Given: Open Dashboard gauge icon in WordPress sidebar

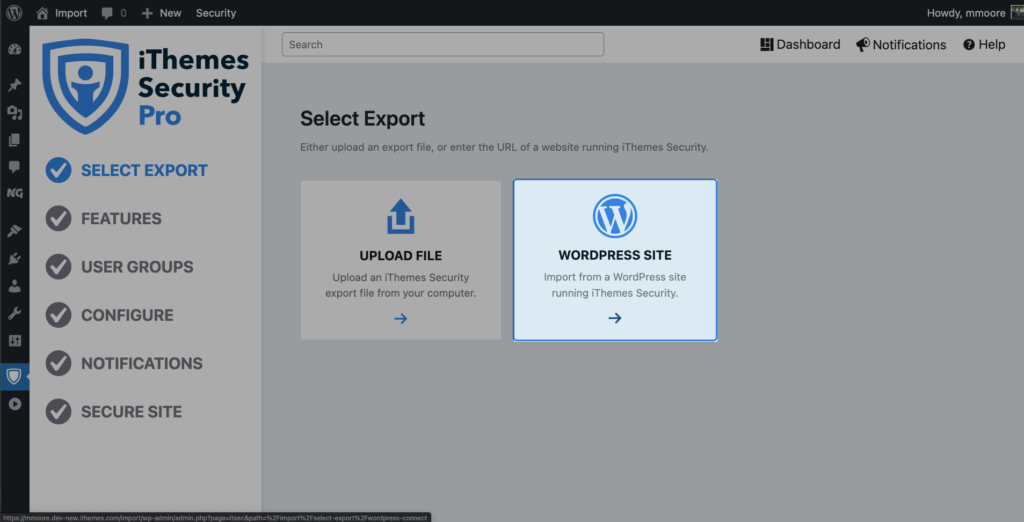Looking at the screenshot, I should coord(14,50).
